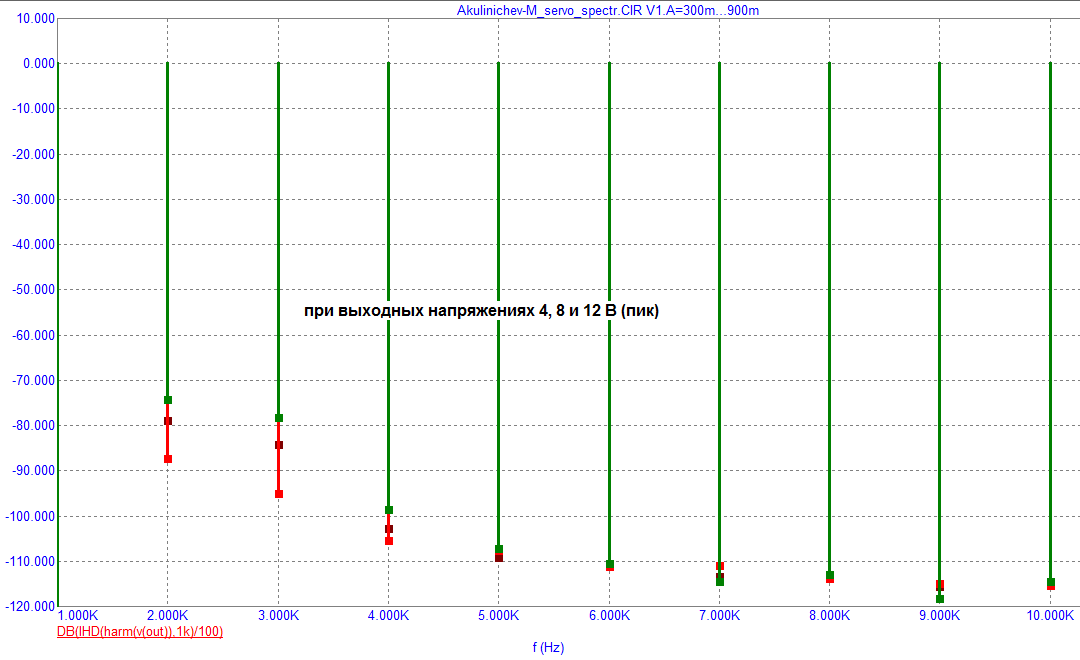Click the -40.000 y-axis label
Viewport: 1080px width, 660px height.
coord(34,245)
